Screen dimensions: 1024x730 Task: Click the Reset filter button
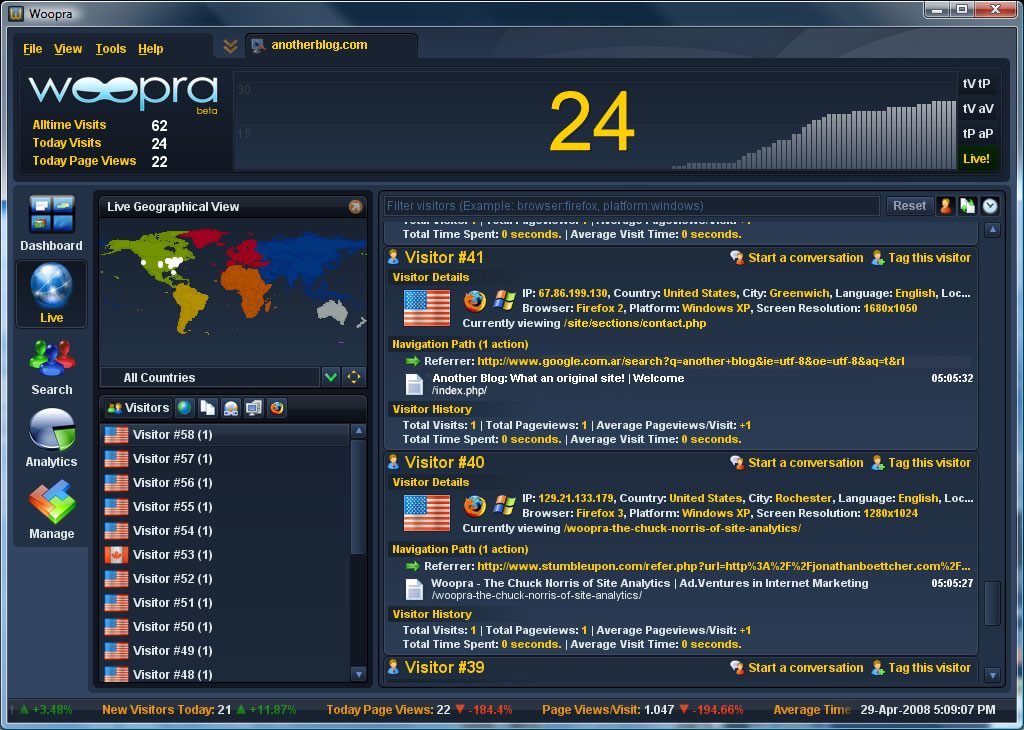909,206
